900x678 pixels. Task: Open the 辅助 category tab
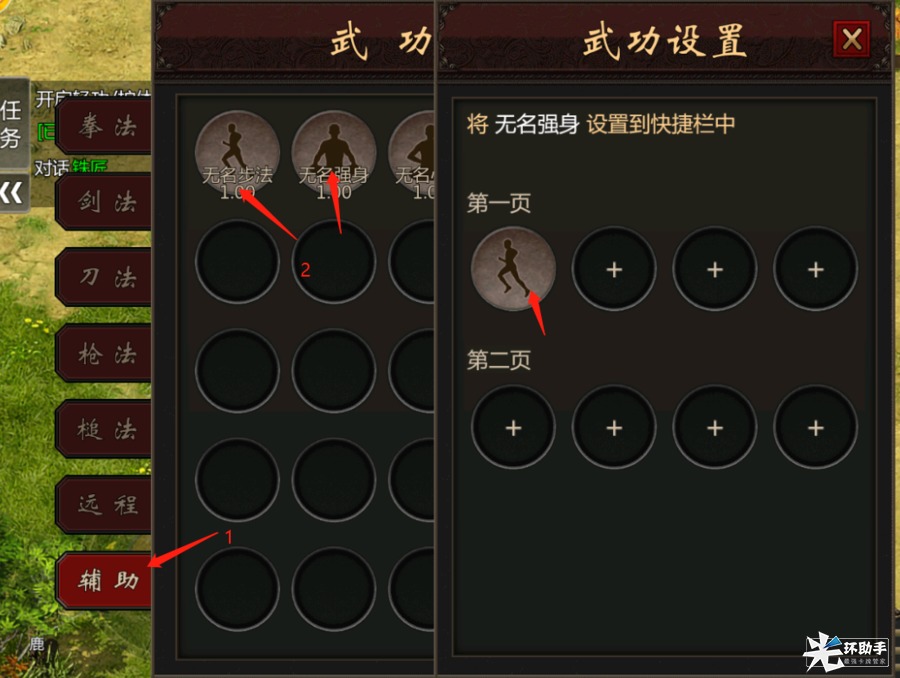point(104,580)
